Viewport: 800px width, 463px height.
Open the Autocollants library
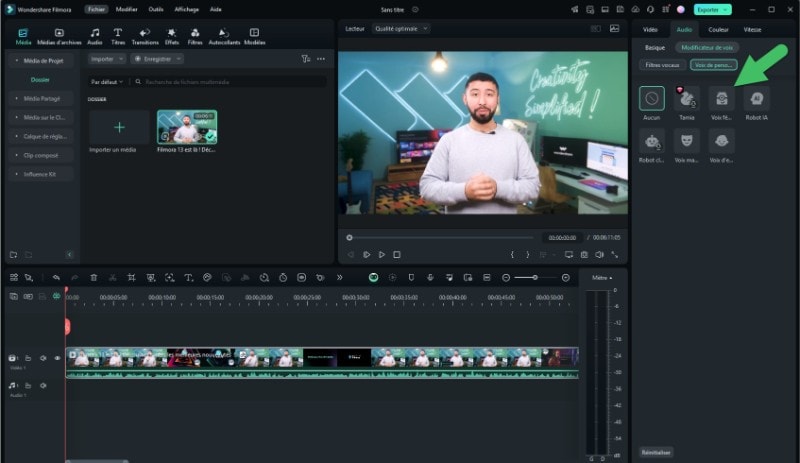point(224,37)
